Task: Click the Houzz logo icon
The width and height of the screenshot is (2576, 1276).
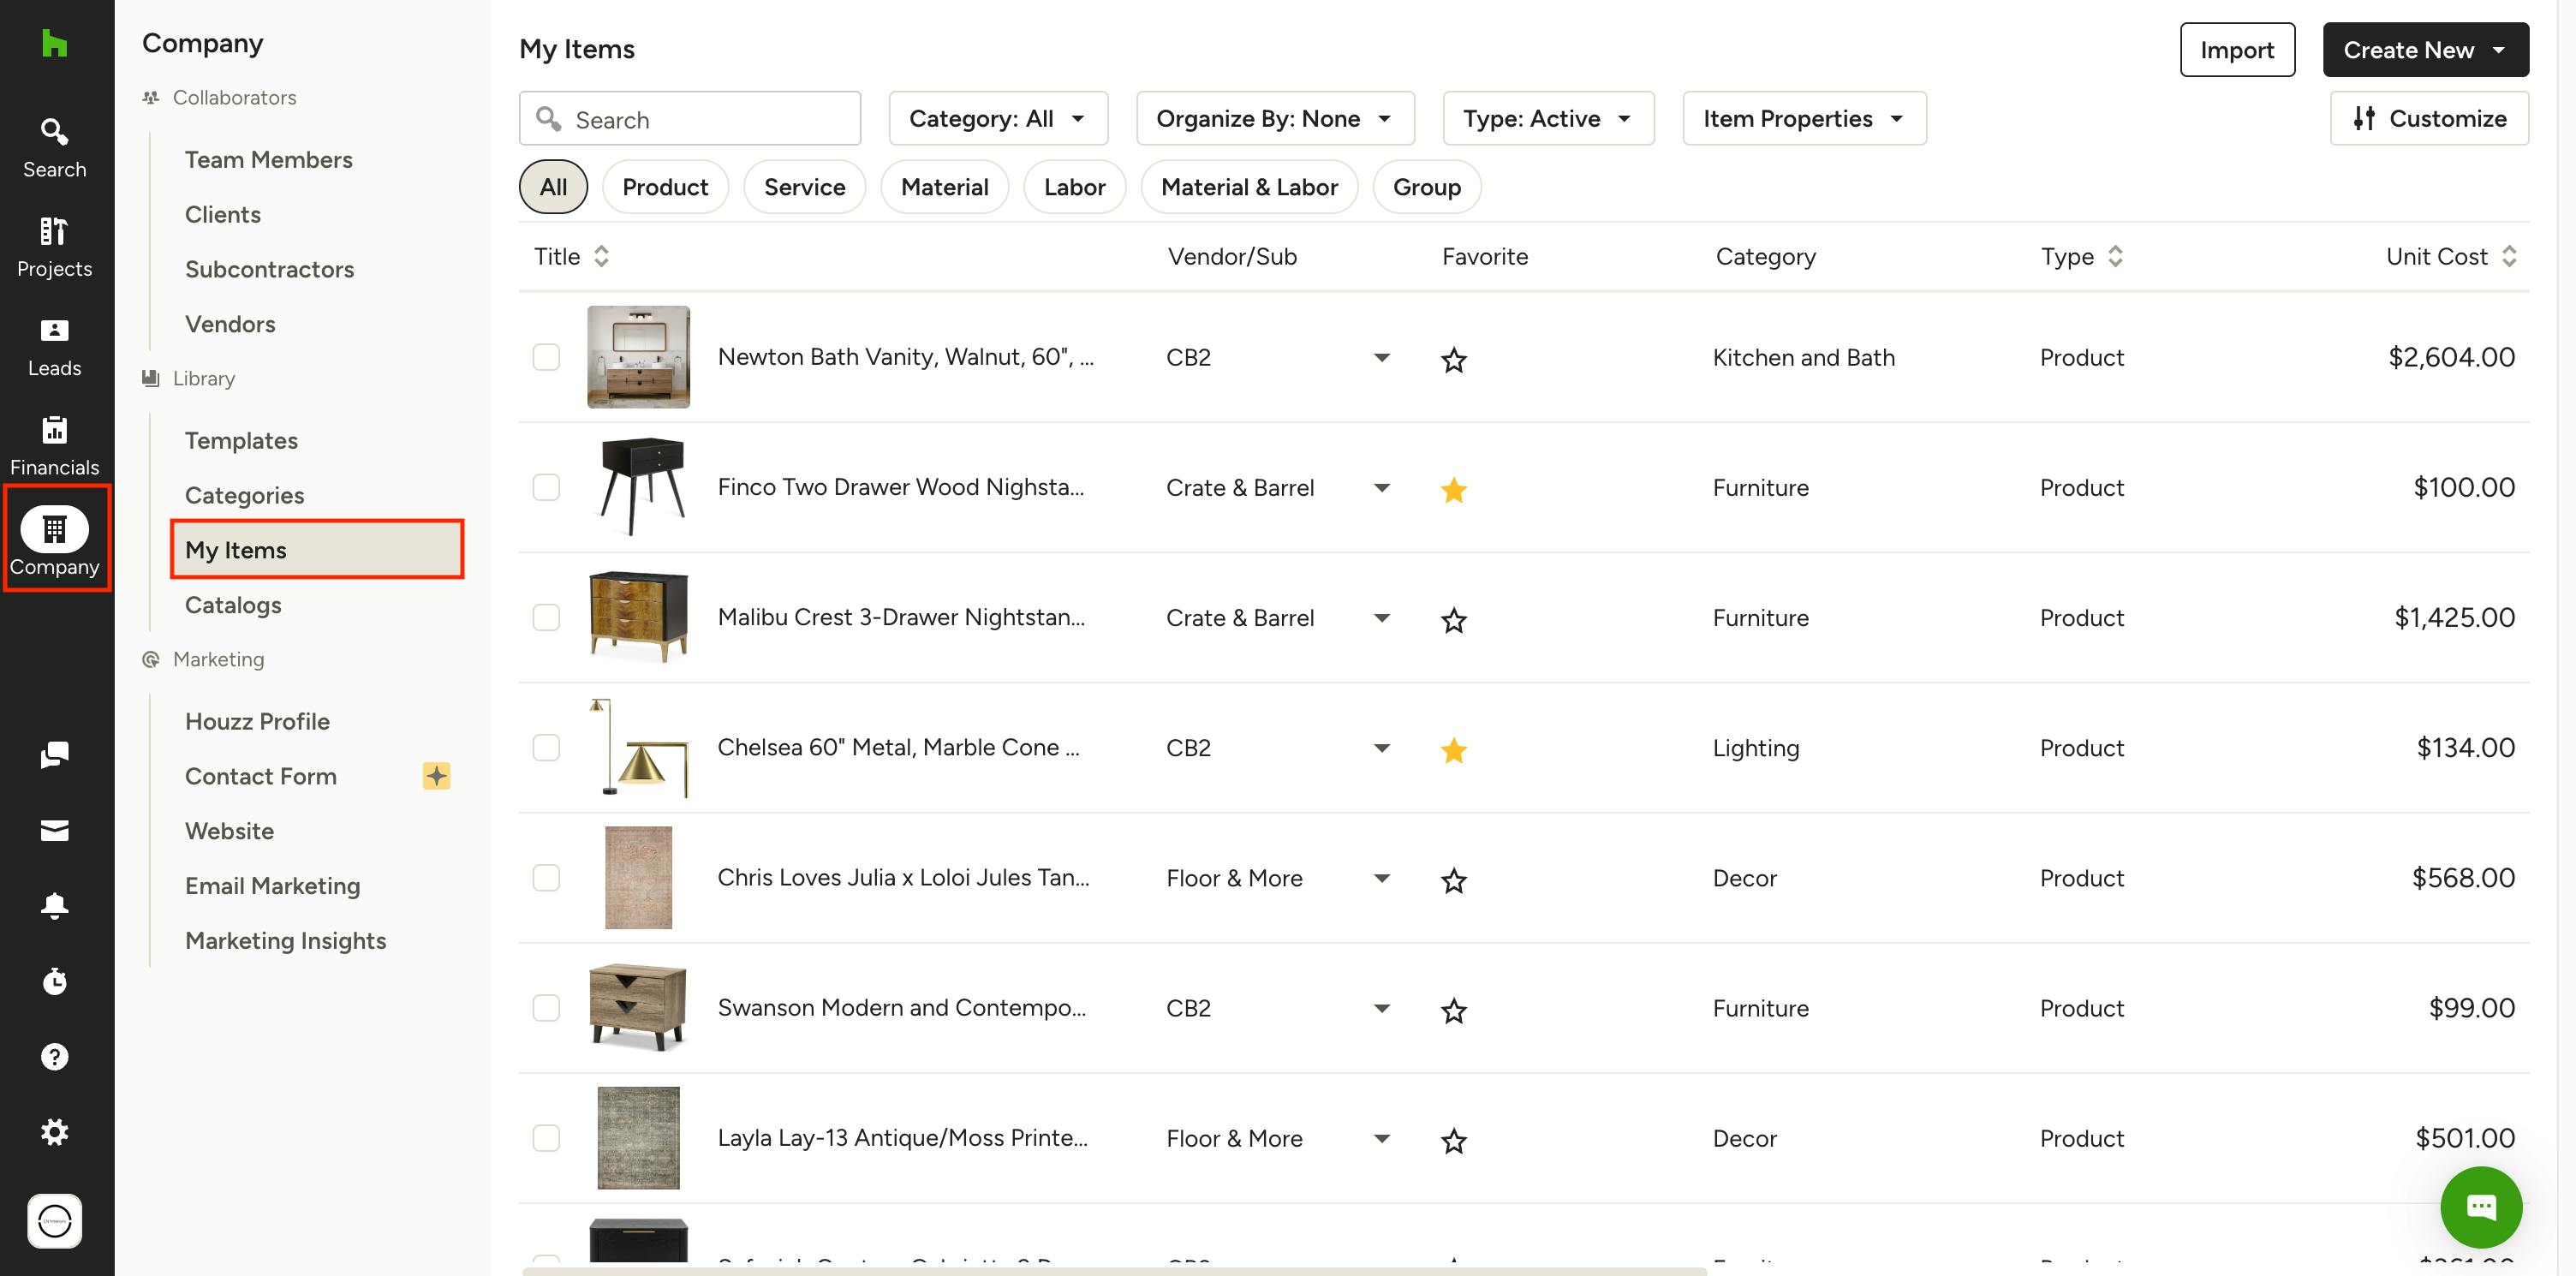Action: click(x=54, y=43)
